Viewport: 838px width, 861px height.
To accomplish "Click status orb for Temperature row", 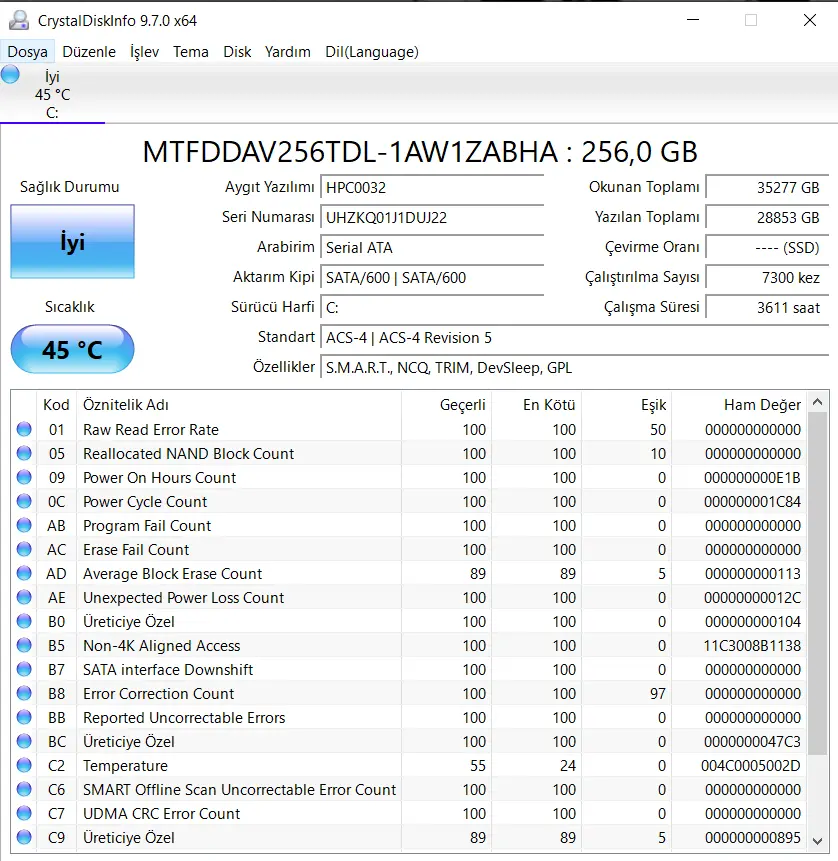I will click(x=24, y=765).
